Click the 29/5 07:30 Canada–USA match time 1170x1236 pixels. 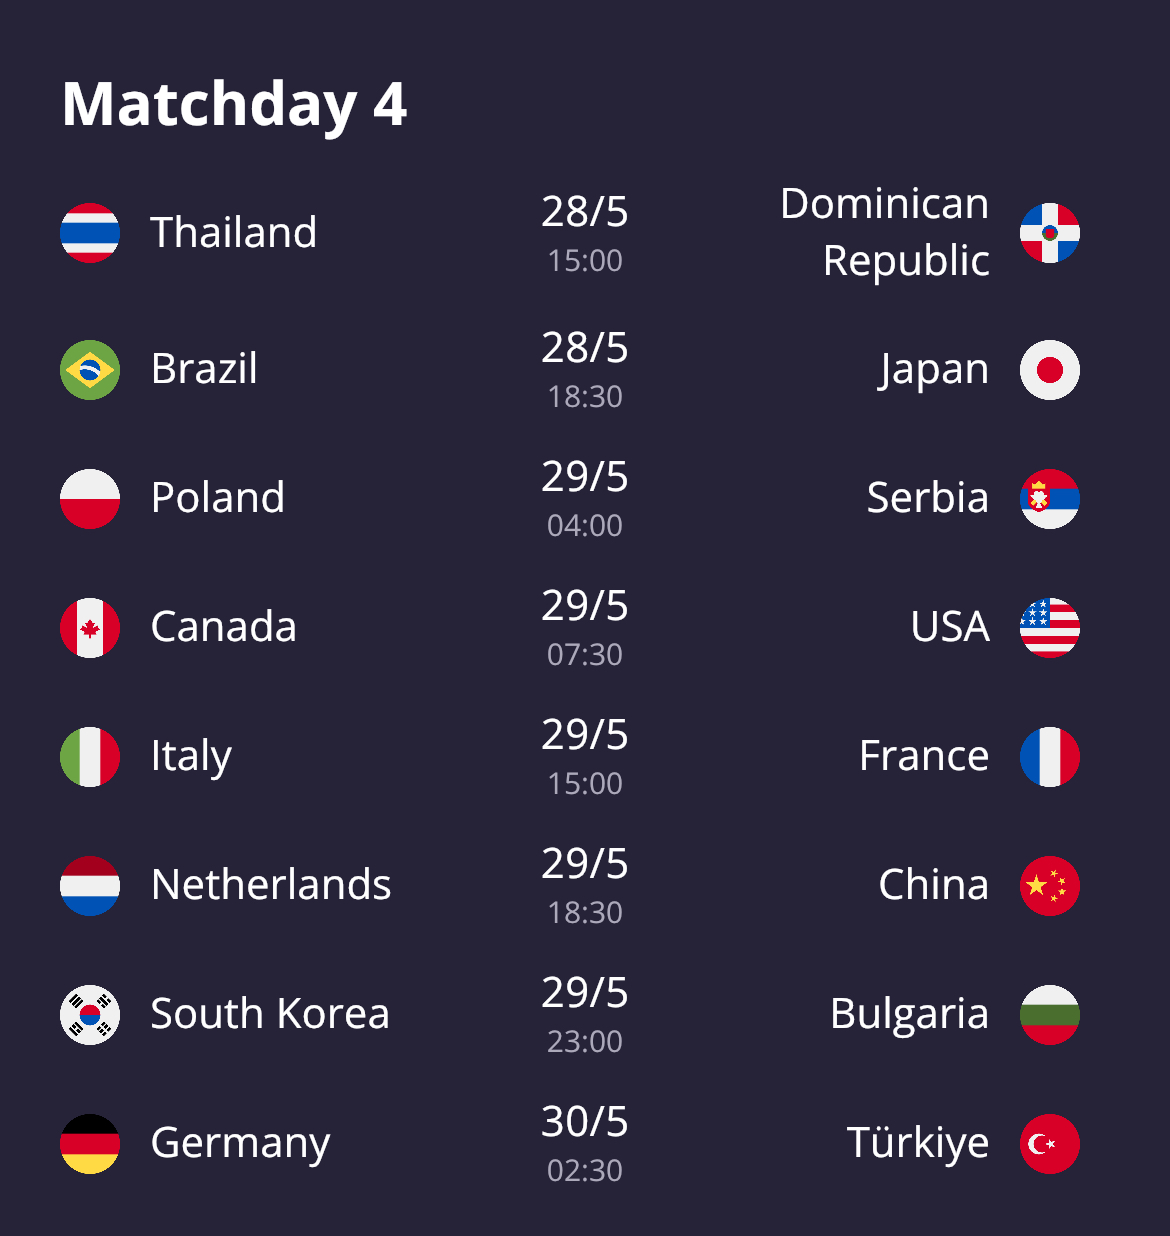585,628
